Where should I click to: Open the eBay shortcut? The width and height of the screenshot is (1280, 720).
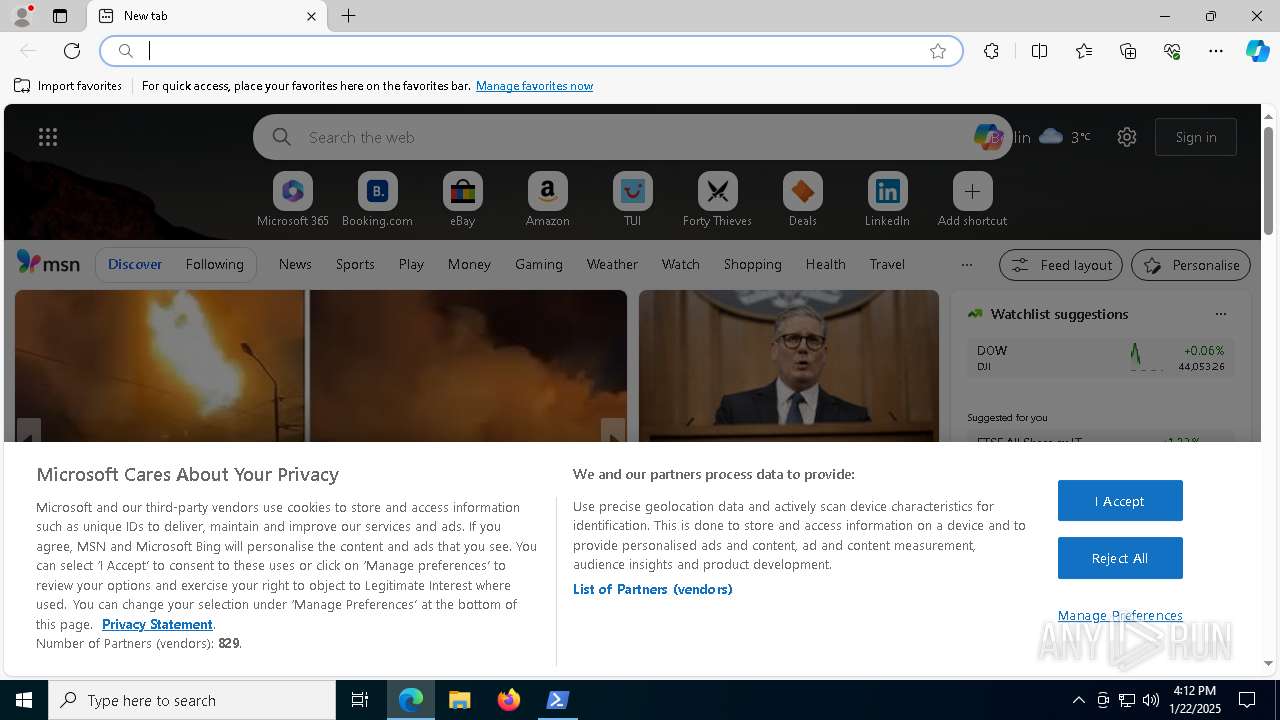(462, 200)
